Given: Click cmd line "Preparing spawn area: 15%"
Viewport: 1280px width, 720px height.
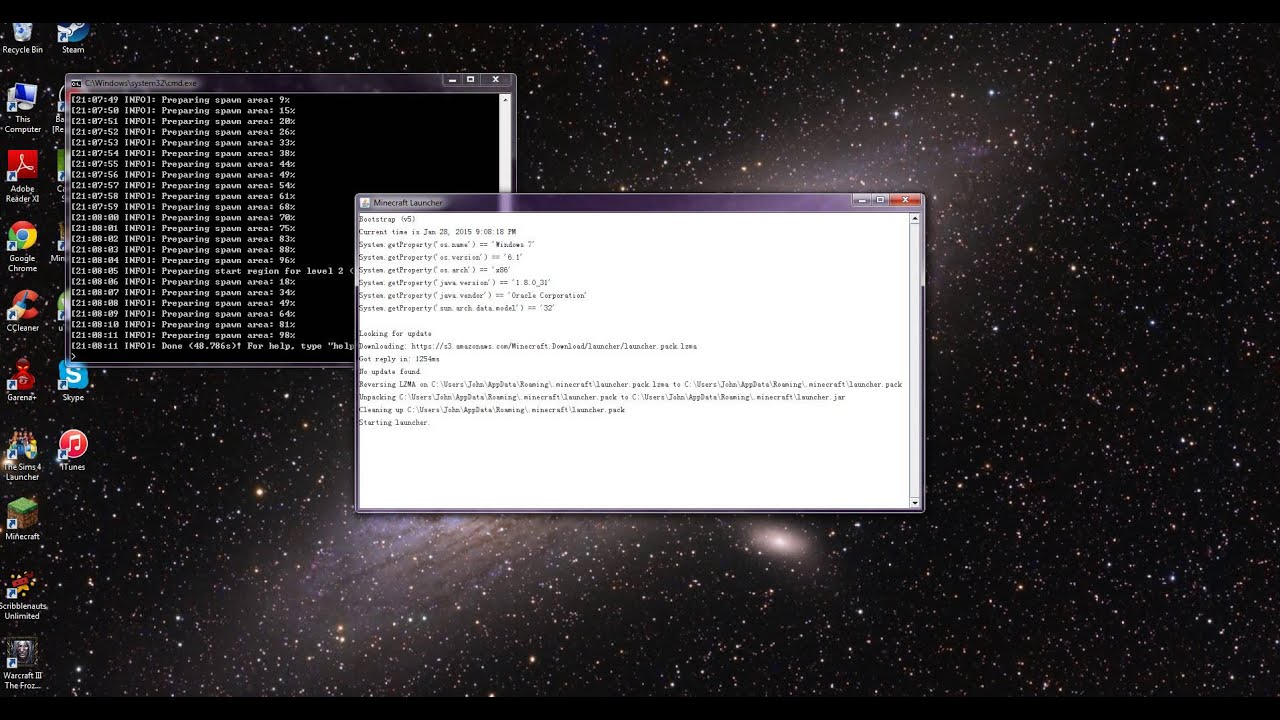Looking at the screenshot, I should point(183,111).
